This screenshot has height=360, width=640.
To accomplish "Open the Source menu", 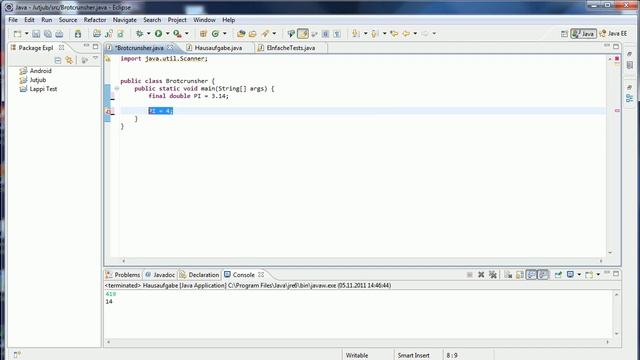I will tap(68, 20).
